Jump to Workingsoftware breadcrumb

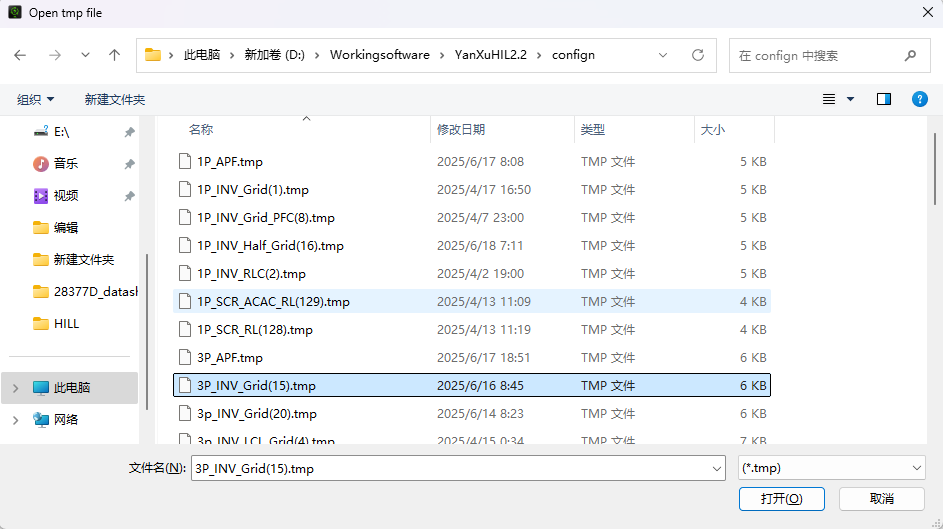[x=379, y=55]
